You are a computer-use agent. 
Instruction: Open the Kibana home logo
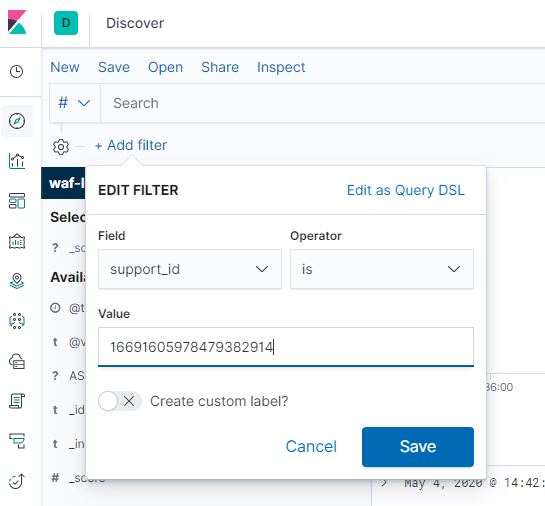click(x=17, y=22)
